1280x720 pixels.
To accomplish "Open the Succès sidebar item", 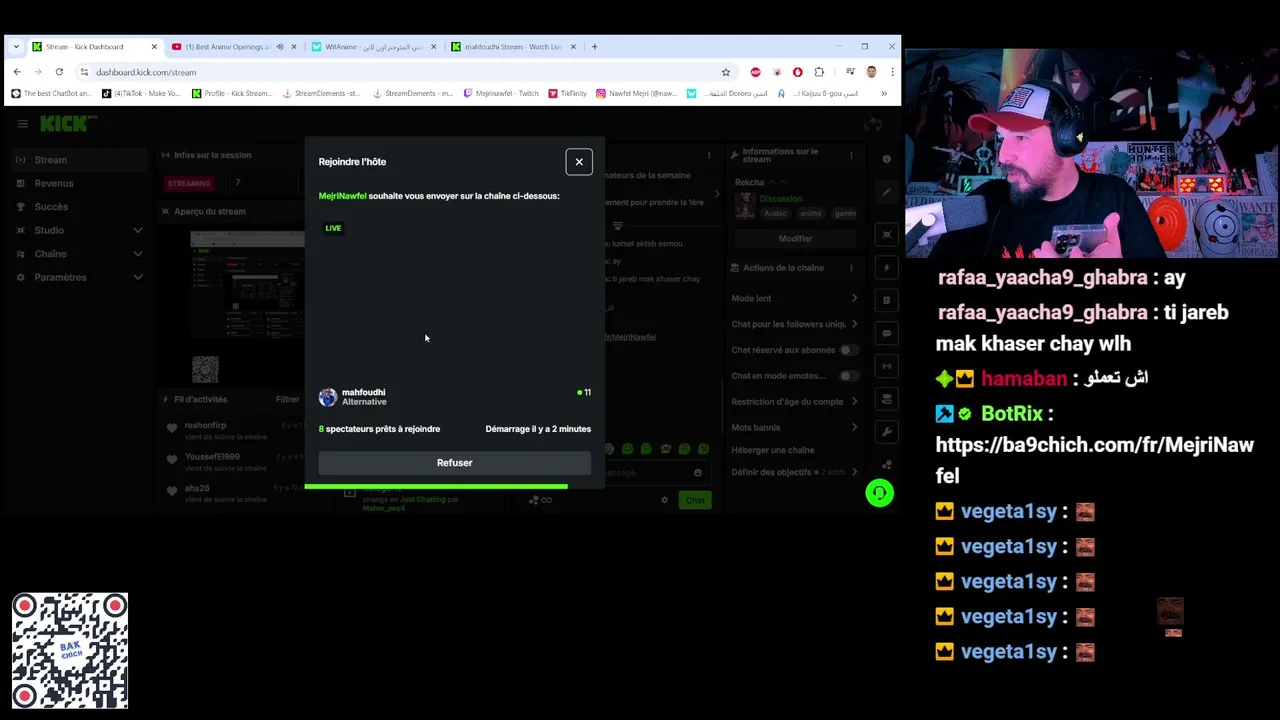I will coord(80,207).
